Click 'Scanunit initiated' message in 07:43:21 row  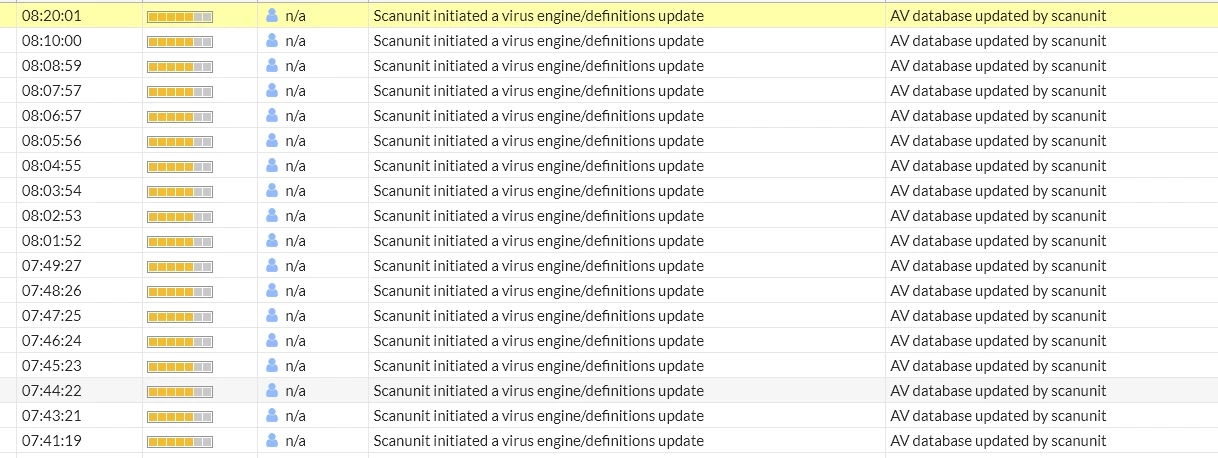point(539,416)
